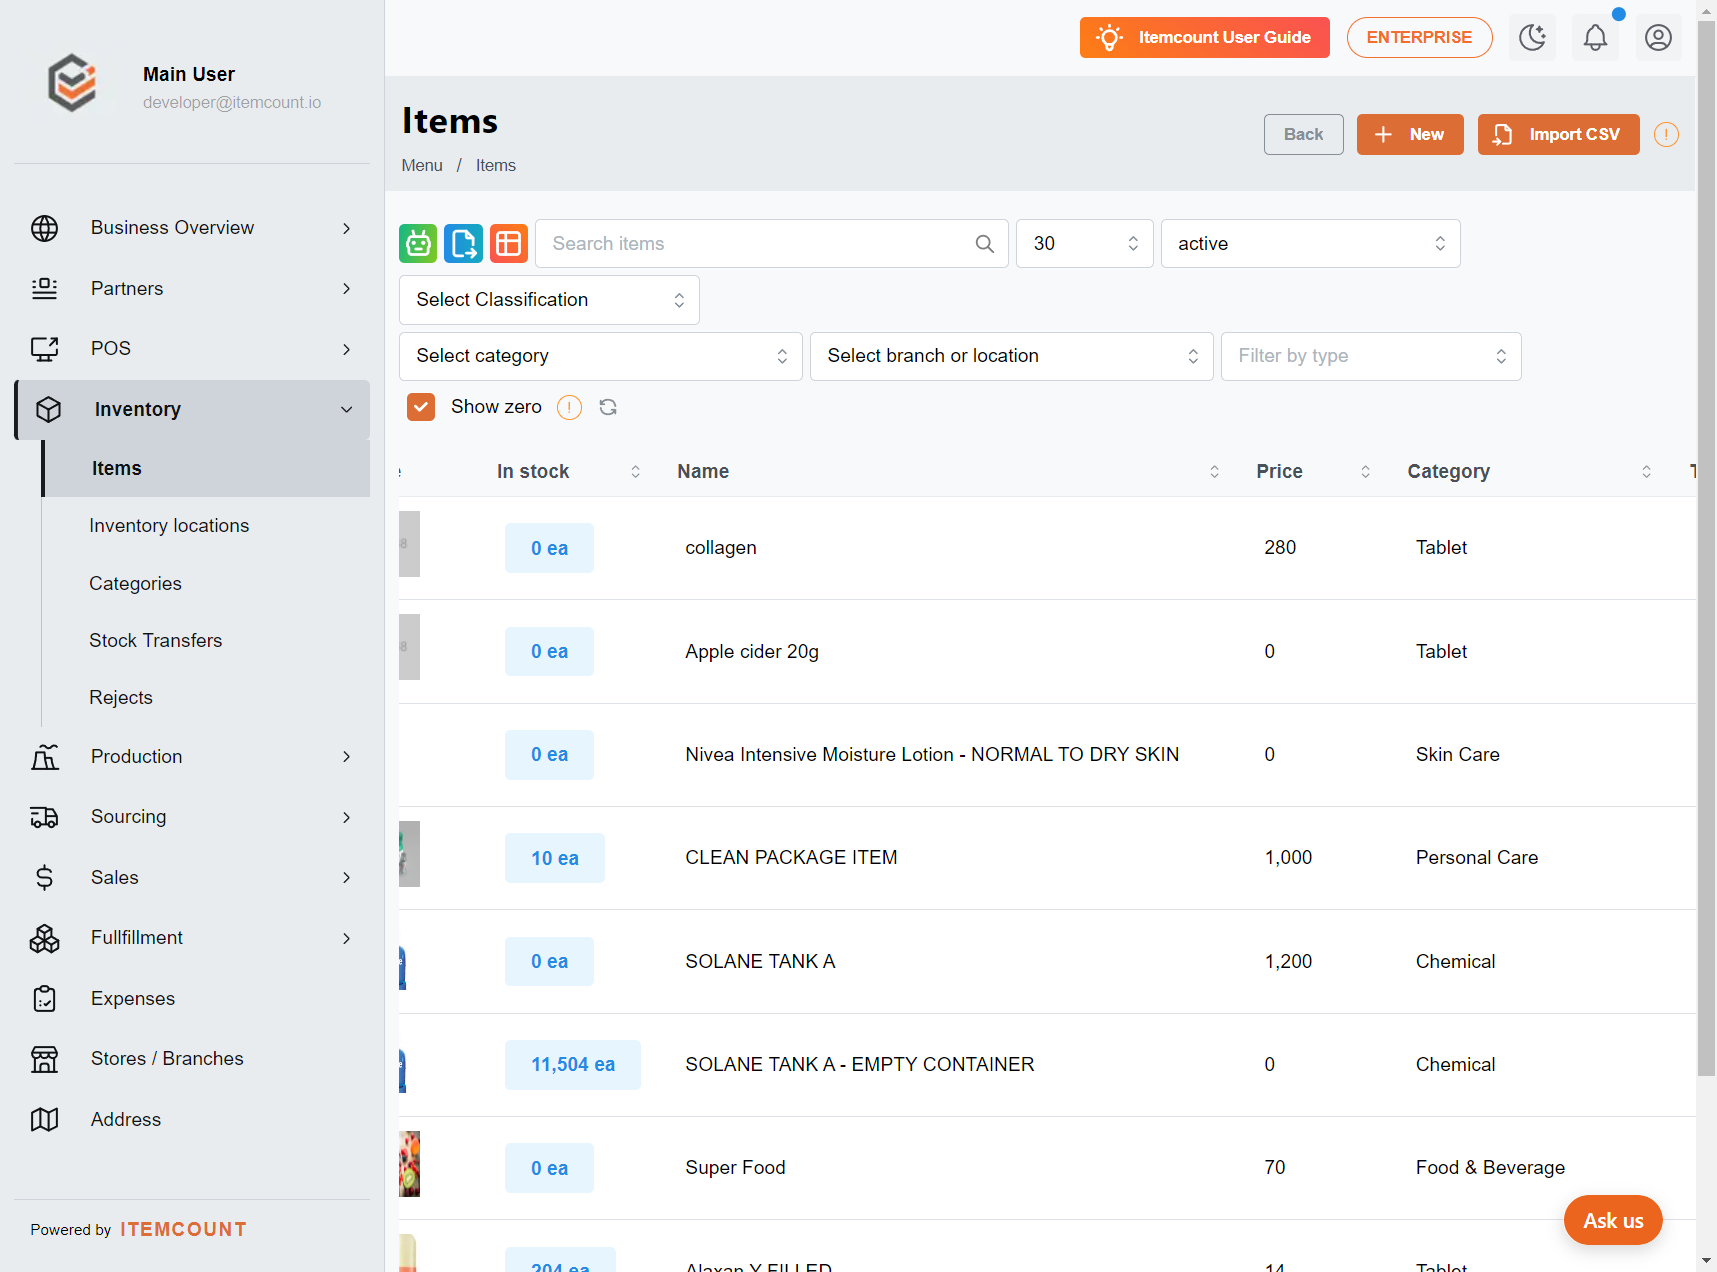1717x1272 pixels.
Task: Click the refresh icon beside Show zero
Action: pos(608,407)
